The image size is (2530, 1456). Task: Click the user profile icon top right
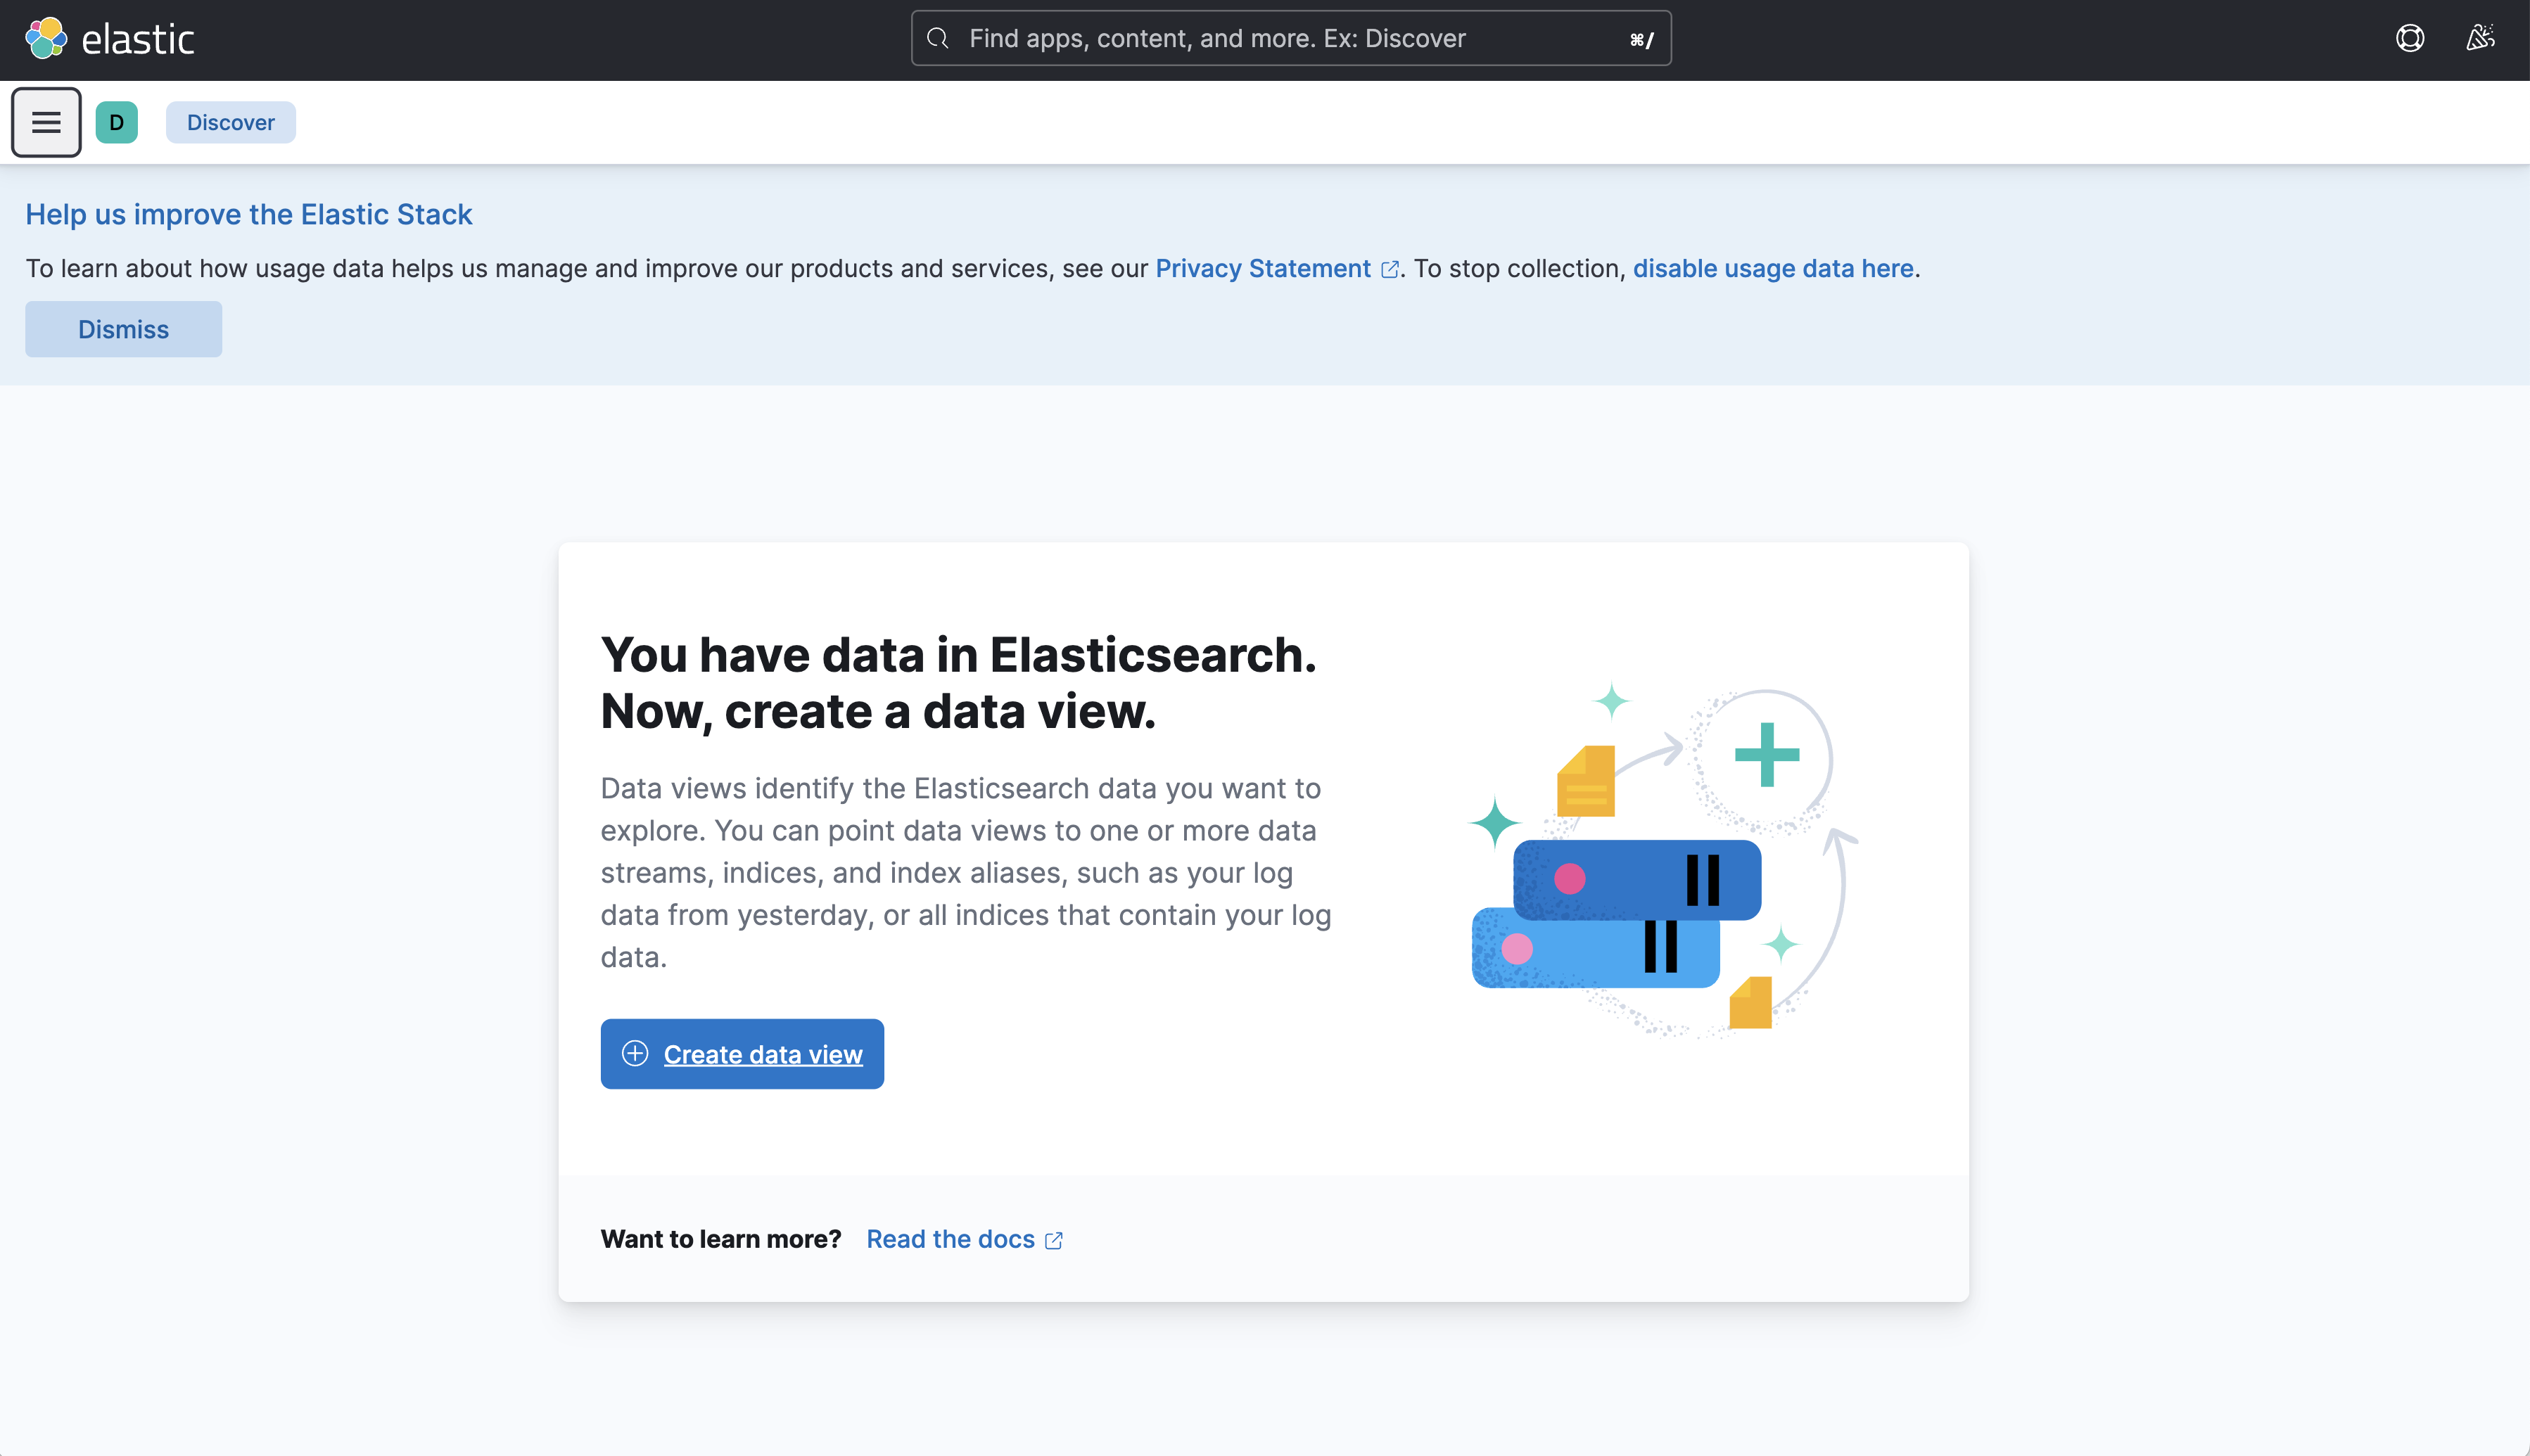pyautogui.click(x=2479, y=38)
